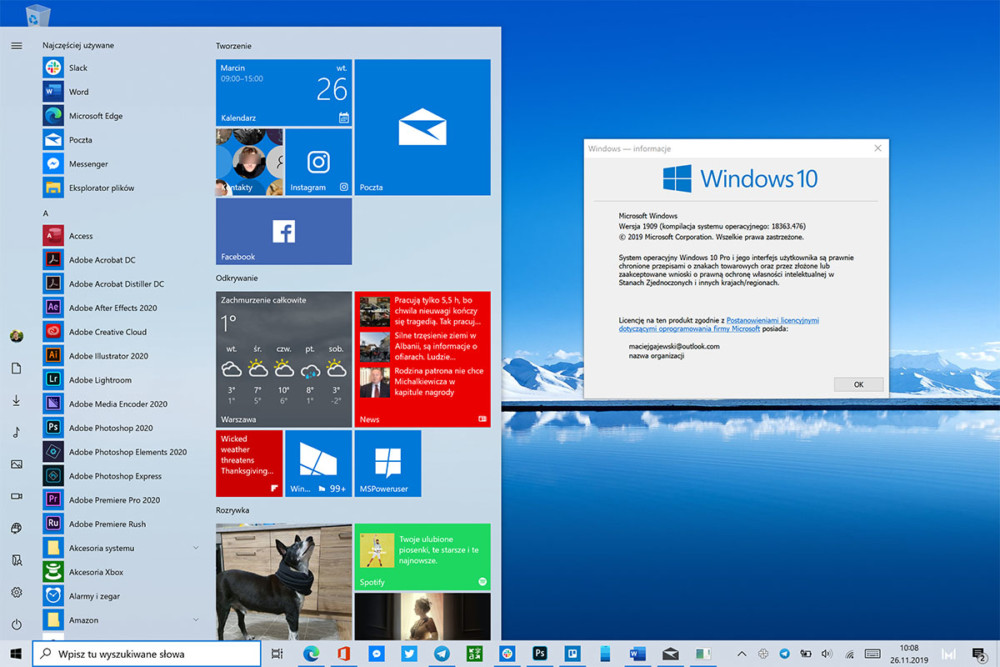The width and height of the screenshot is (1000, 667).
Task: Open the Music icon in Start sidebar
Action: [x=17, y=432]
